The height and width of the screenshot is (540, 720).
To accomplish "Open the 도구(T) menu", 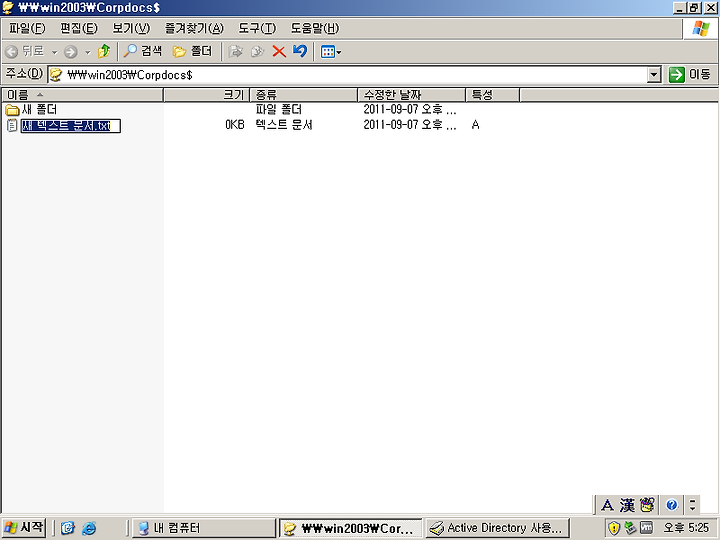I will tap(257, 28).
